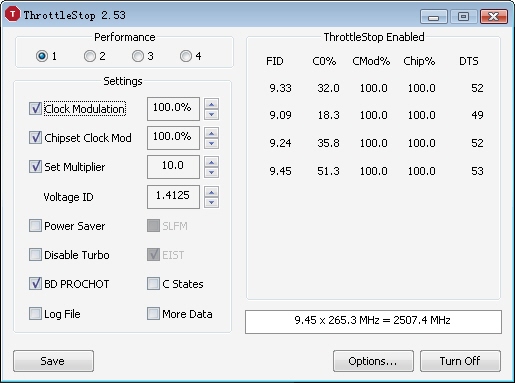515x383 pixels.
Task: Click the Voltage ID 1.4125 value field
Action: pyautogui.click(x=173, y=197)
